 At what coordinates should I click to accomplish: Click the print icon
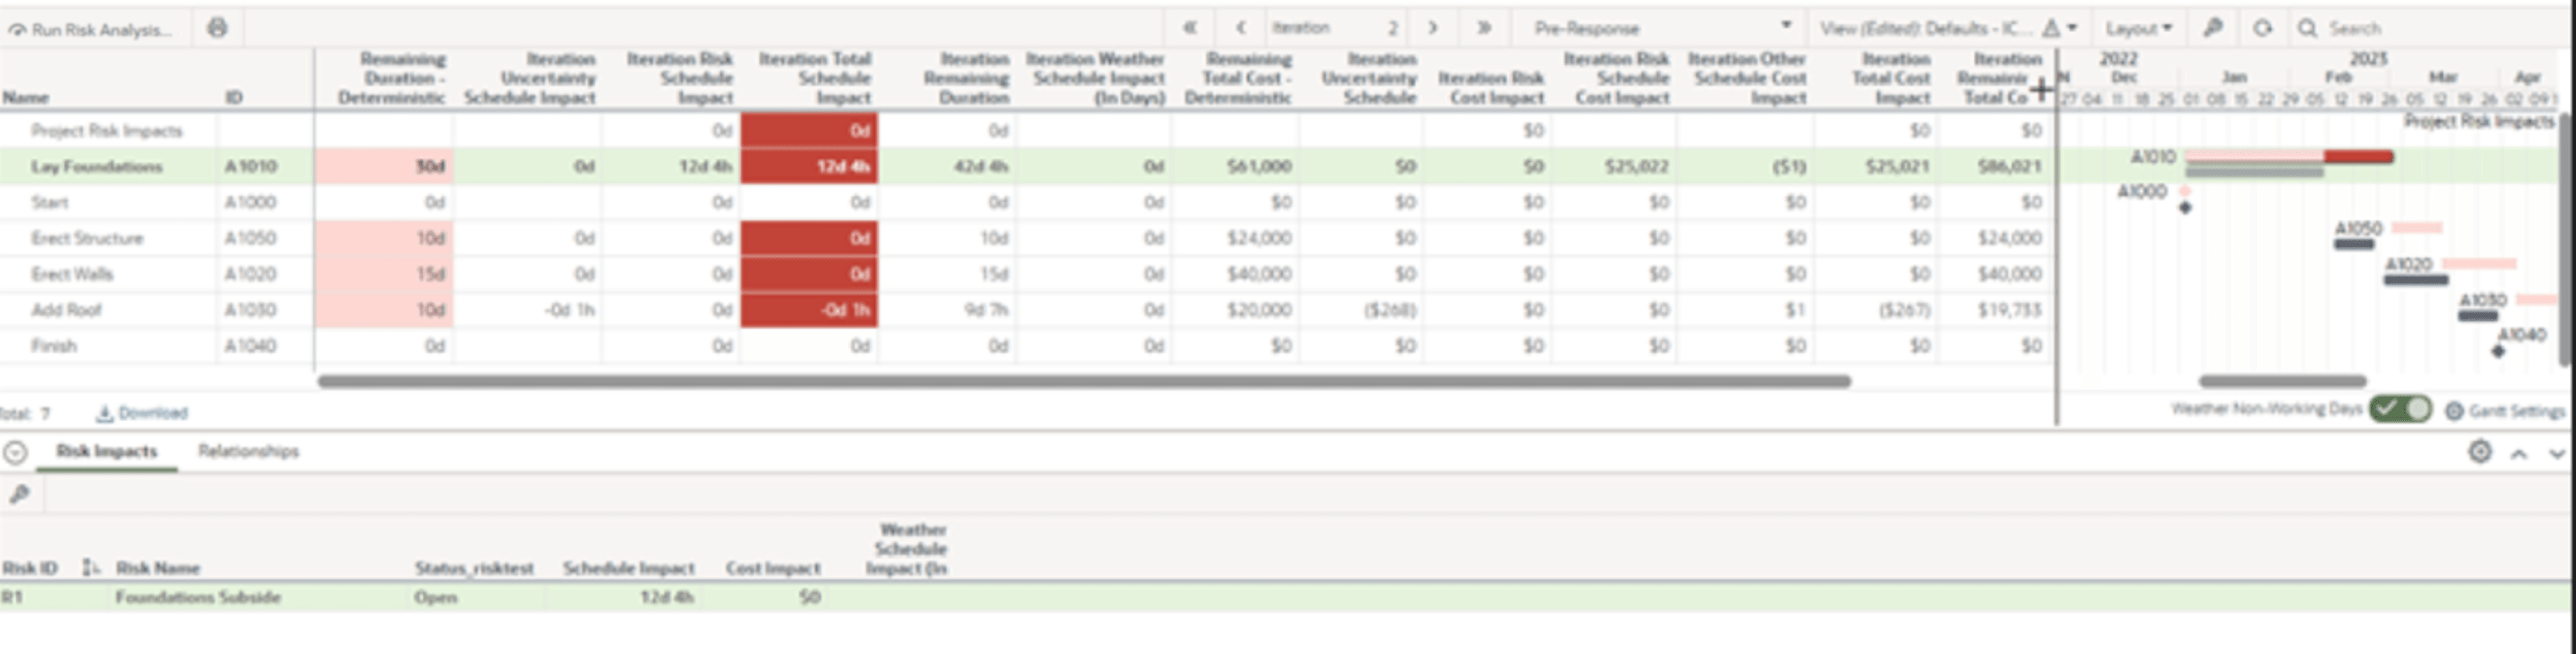tap(217, 28)
